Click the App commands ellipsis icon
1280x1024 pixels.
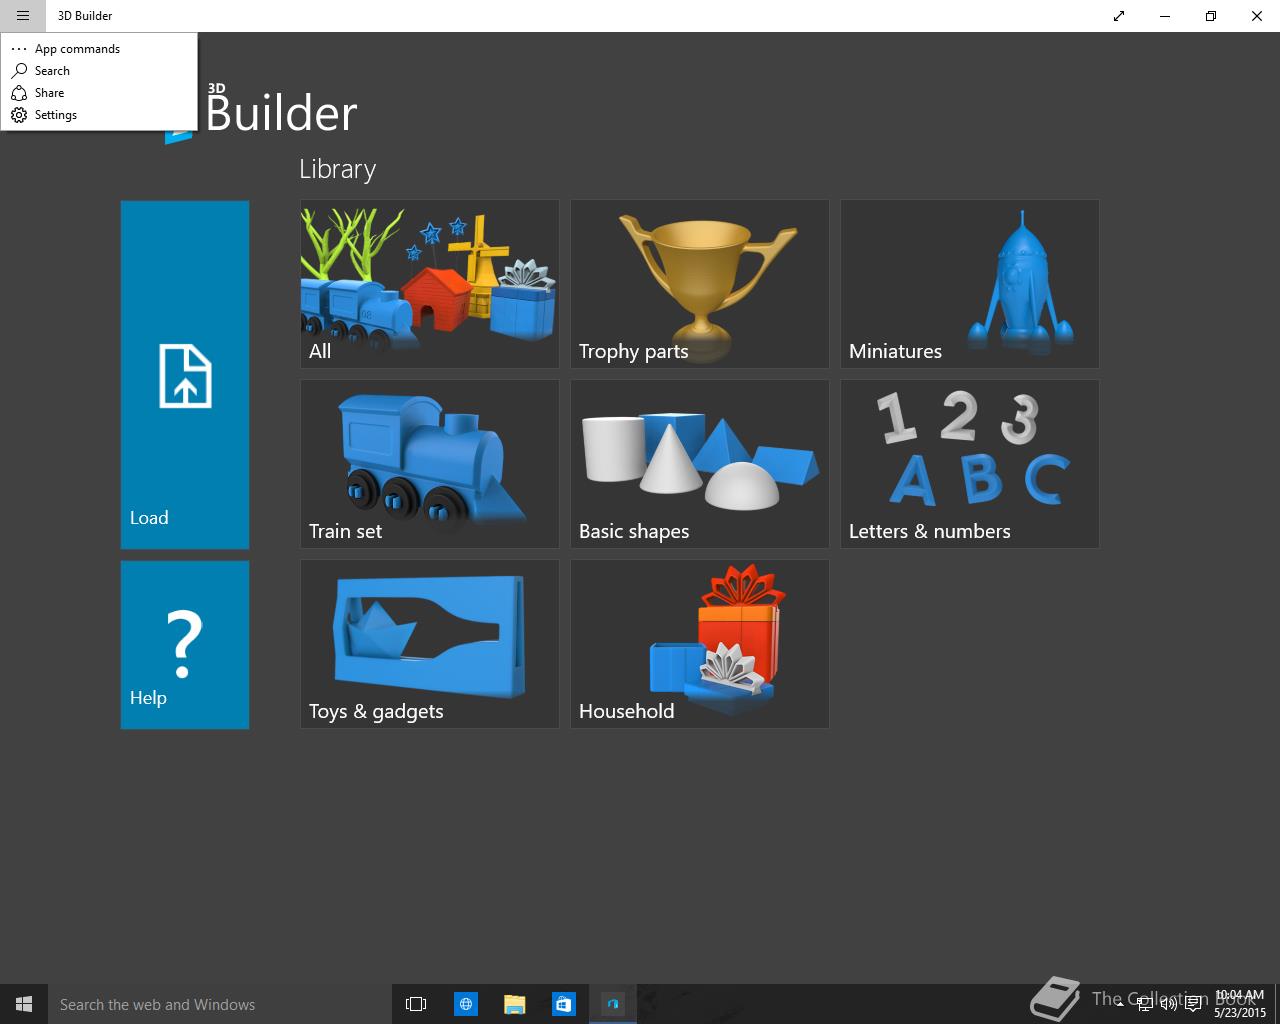click(x=19, y=49)
